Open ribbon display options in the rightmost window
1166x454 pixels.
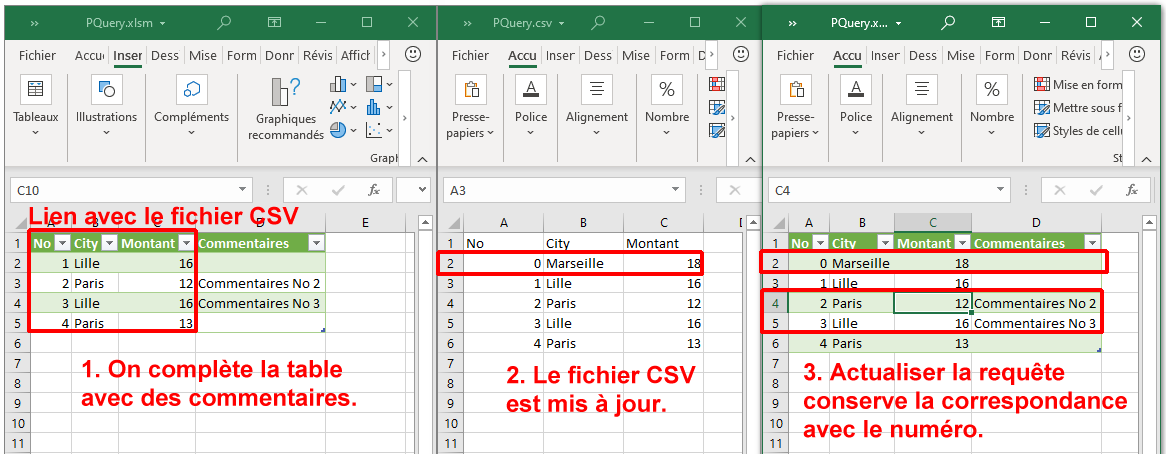coord(998,22)
